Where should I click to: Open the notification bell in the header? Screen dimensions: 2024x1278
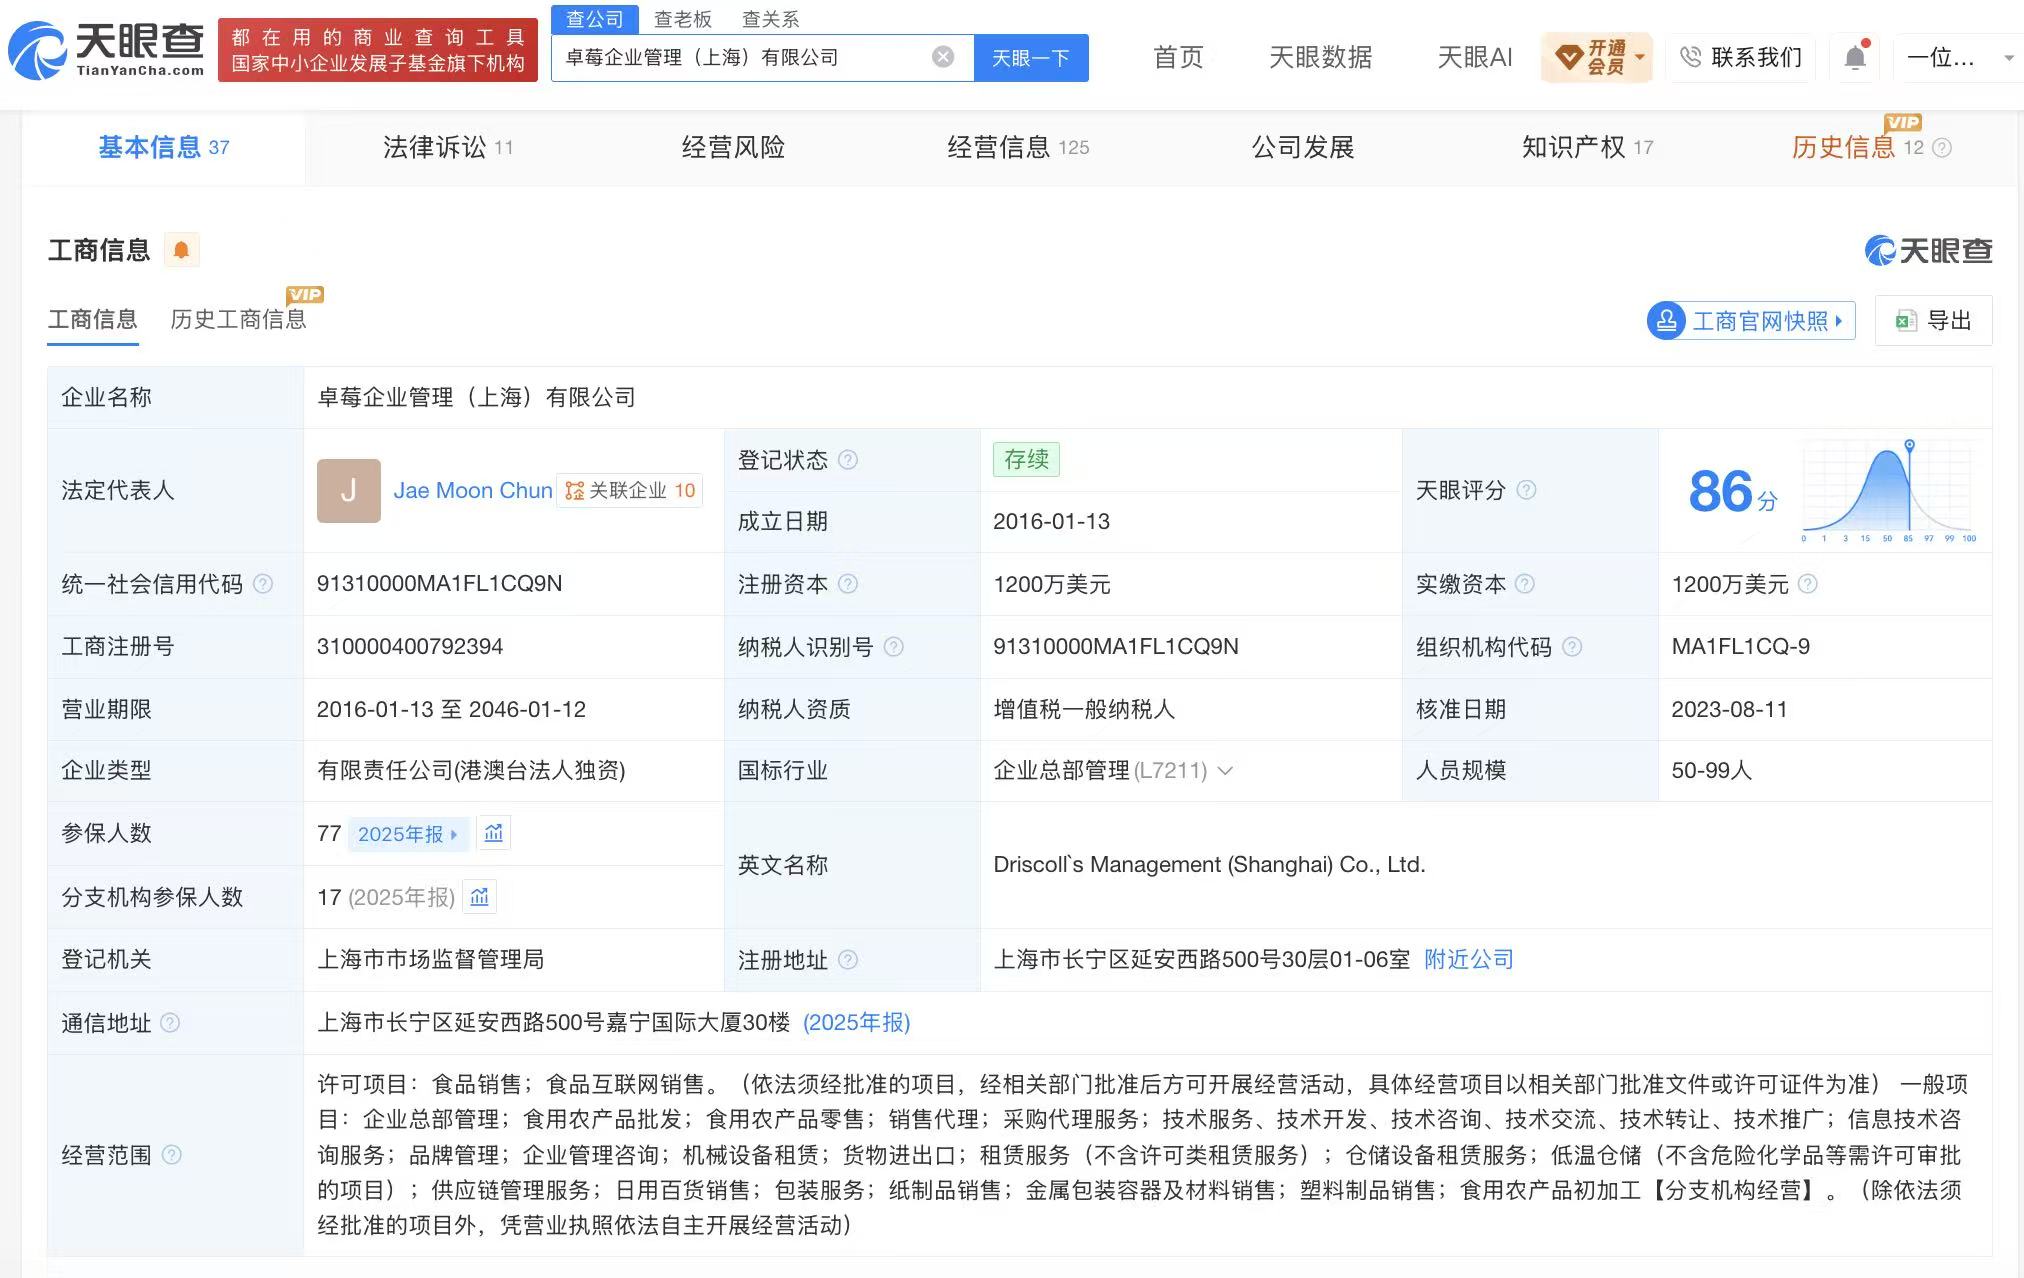pos(1855,57)
